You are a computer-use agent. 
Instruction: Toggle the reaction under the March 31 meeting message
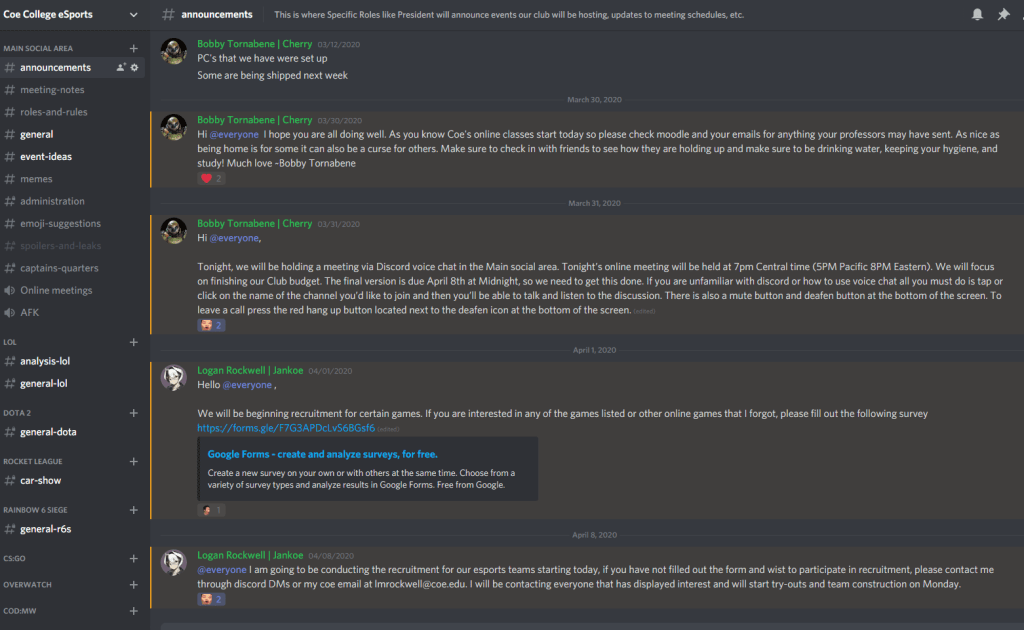[x=211, y=325]
